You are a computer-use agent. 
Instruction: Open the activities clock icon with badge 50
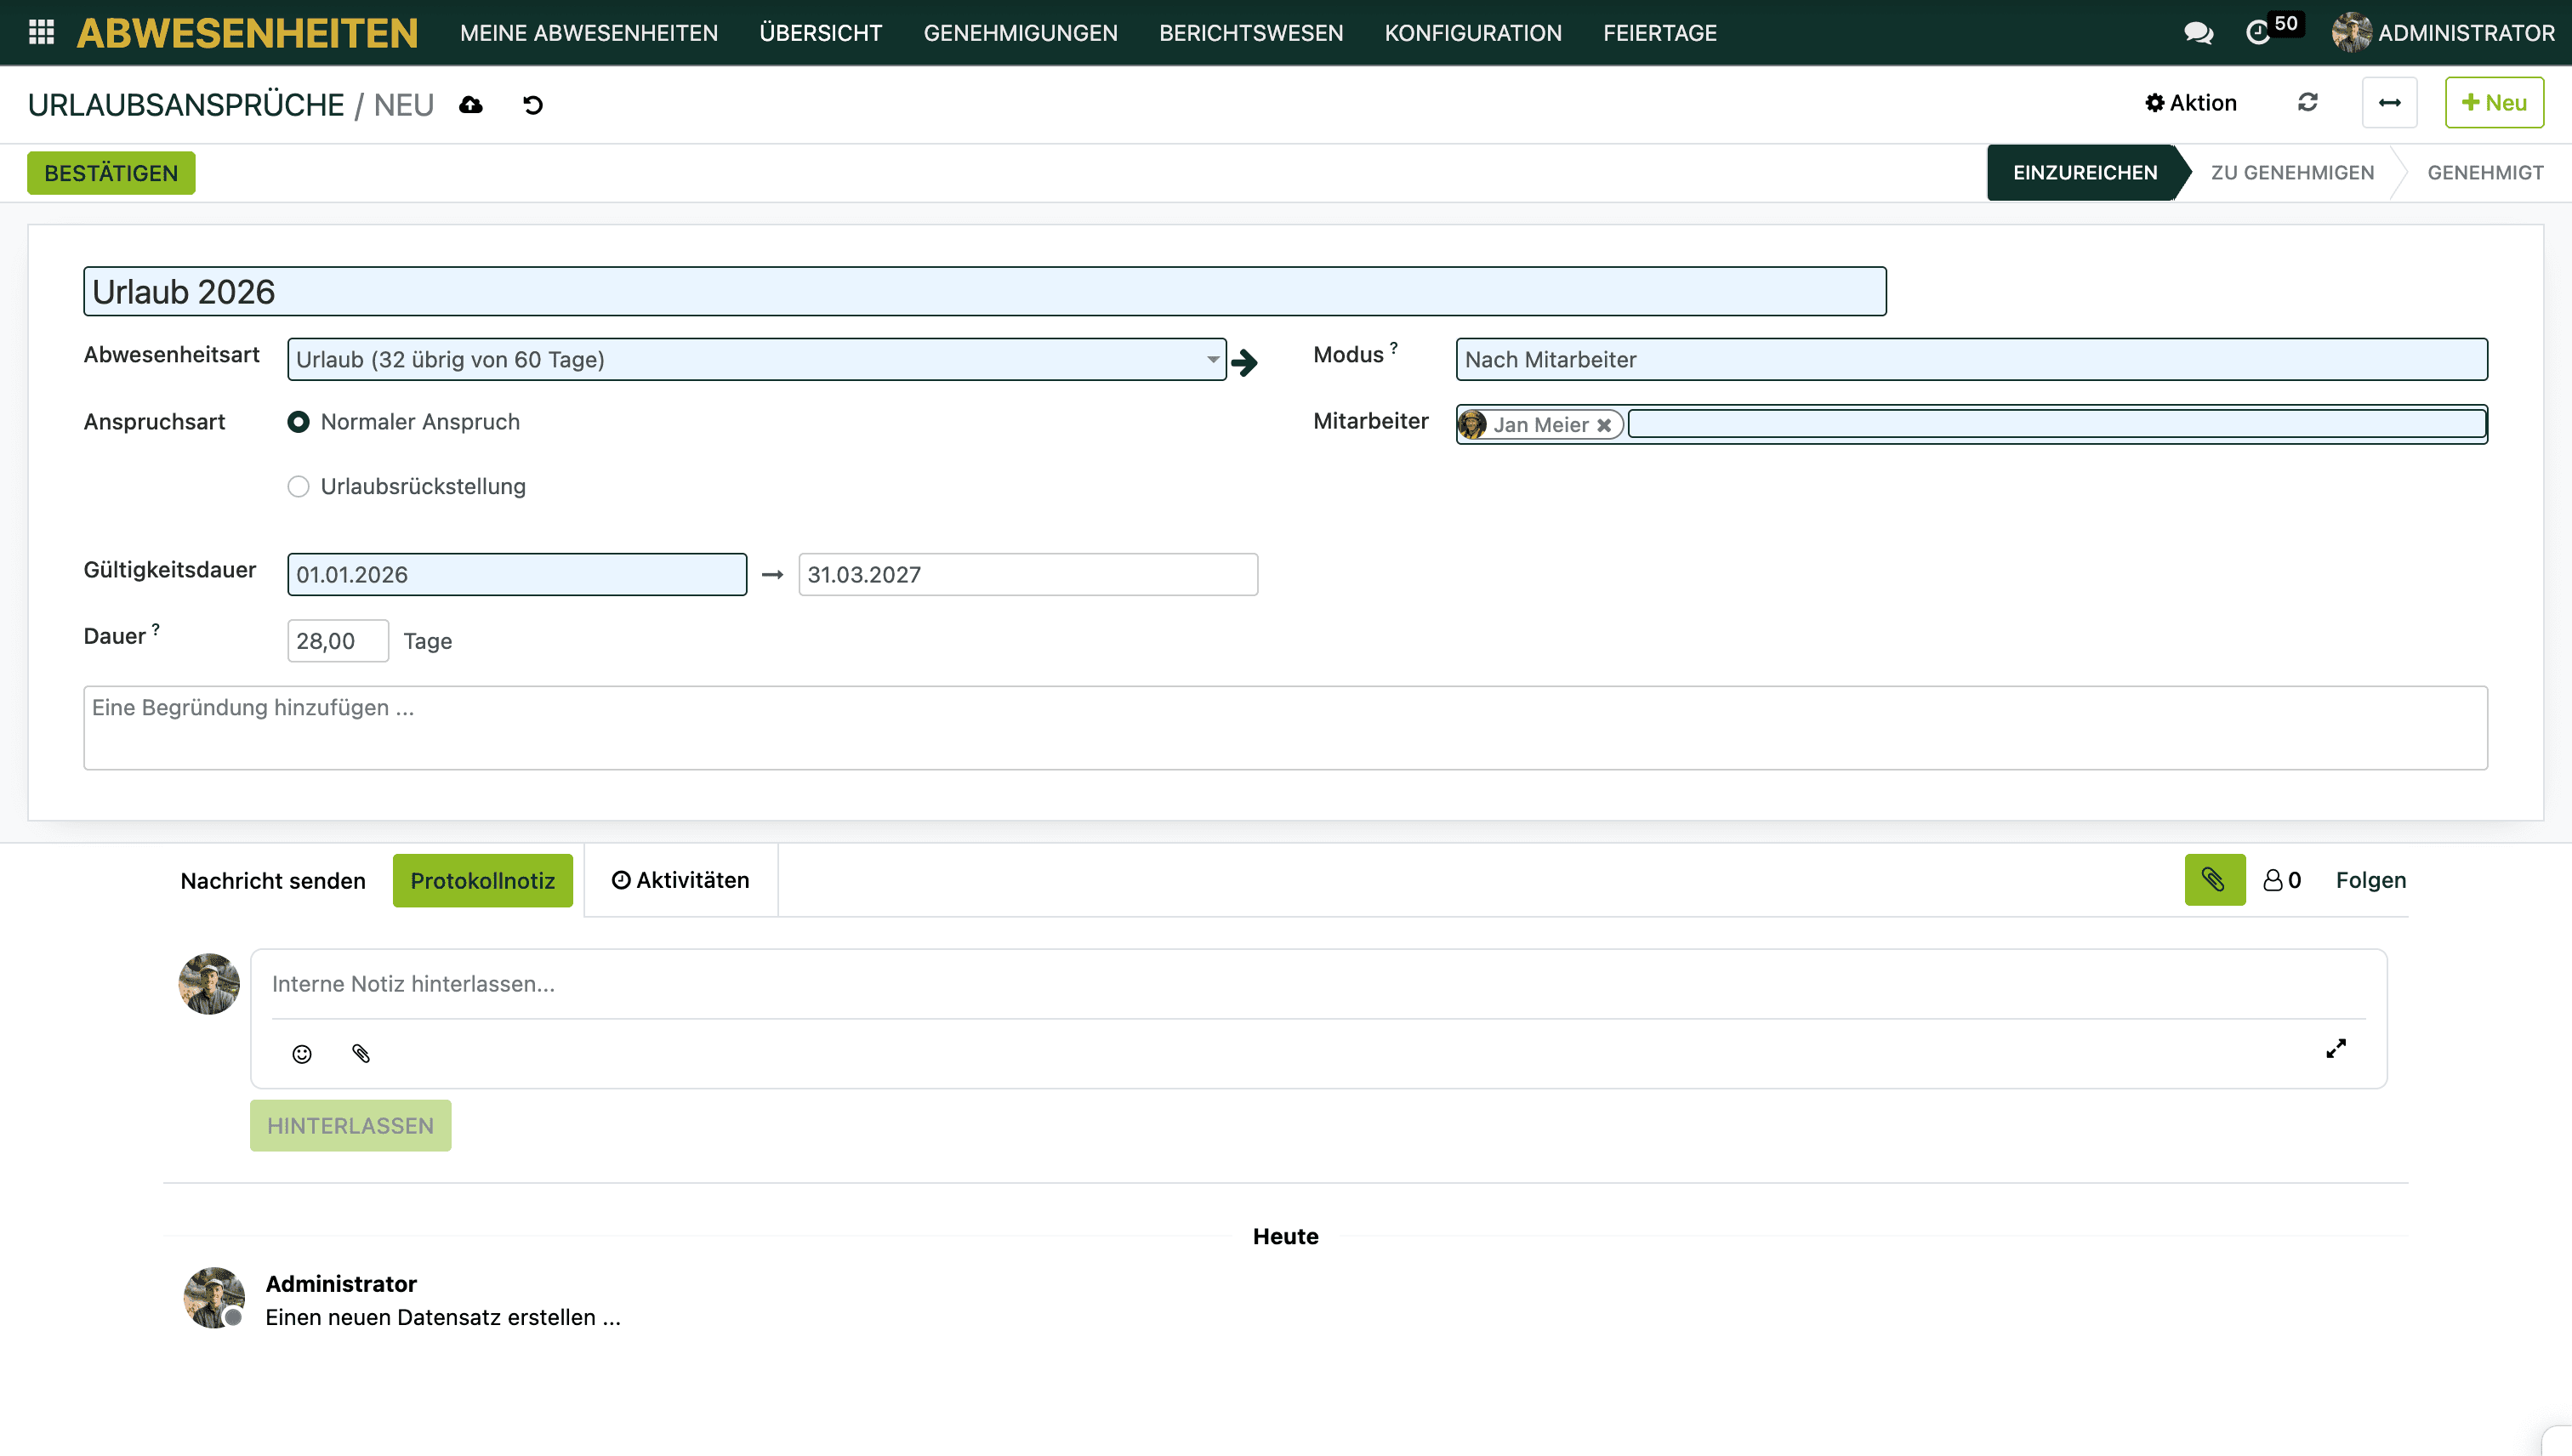(x=2259, y=33)
